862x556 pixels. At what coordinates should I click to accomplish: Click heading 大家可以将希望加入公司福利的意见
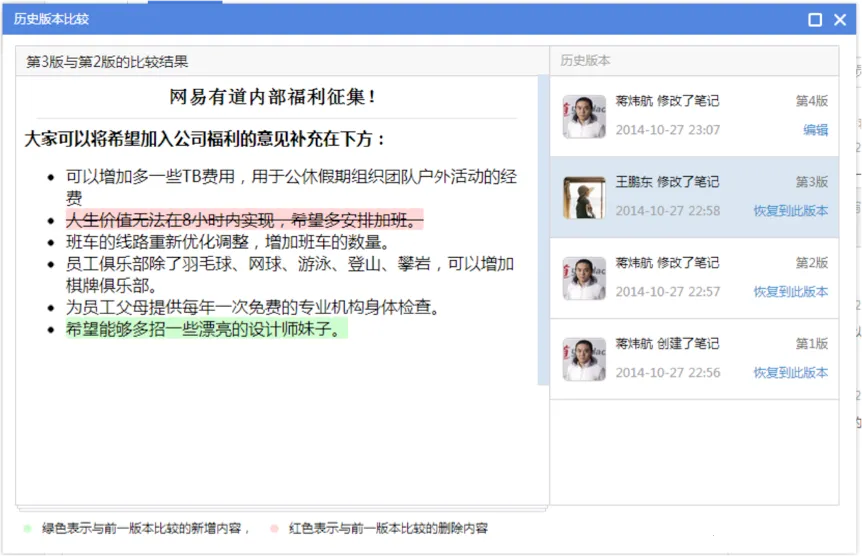(x=204, y=139)
